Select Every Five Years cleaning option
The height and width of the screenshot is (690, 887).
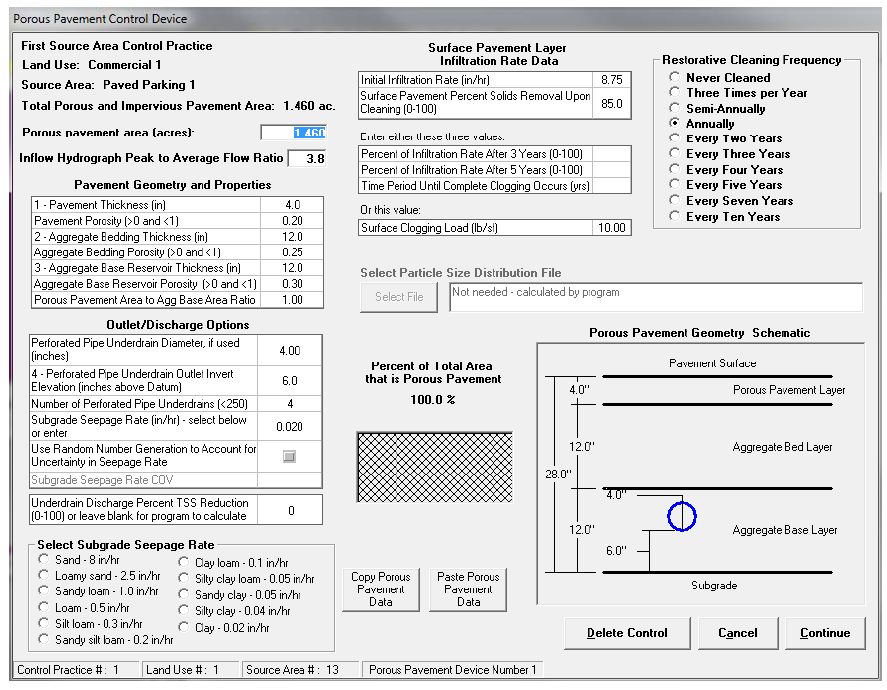coord(676,185)
